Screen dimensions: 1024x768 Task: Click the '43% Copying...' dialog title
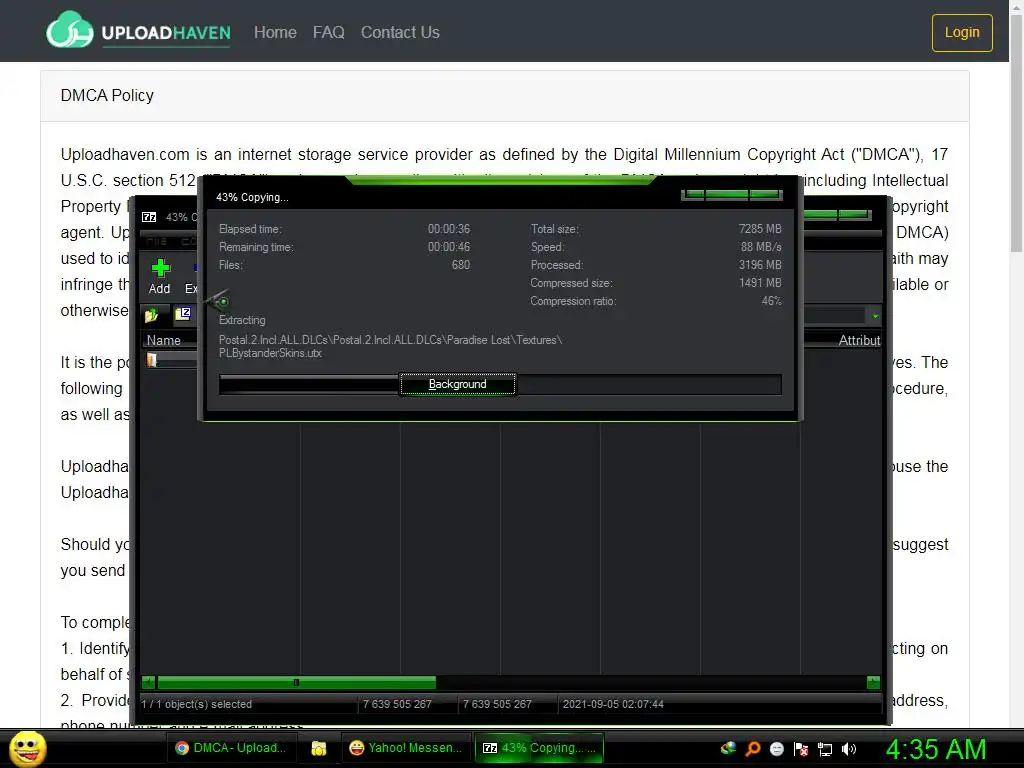coord(252,197)
